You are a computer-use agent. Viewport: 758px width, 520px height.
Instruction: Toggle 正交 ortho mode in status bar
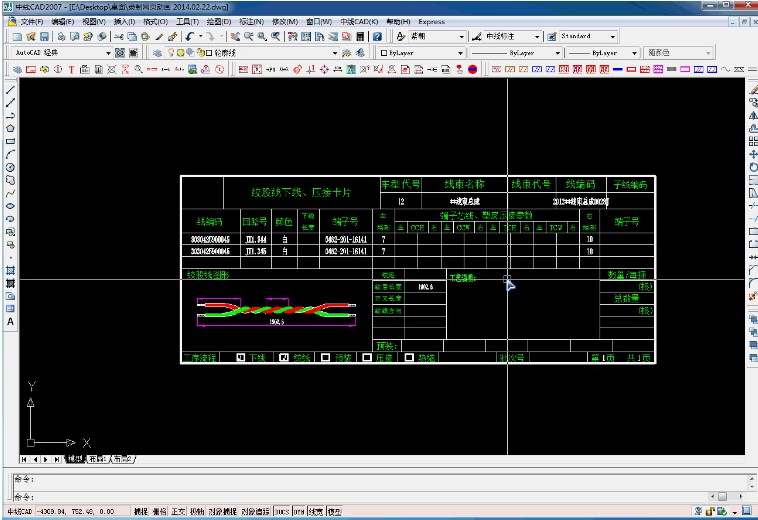click(176, 511)
